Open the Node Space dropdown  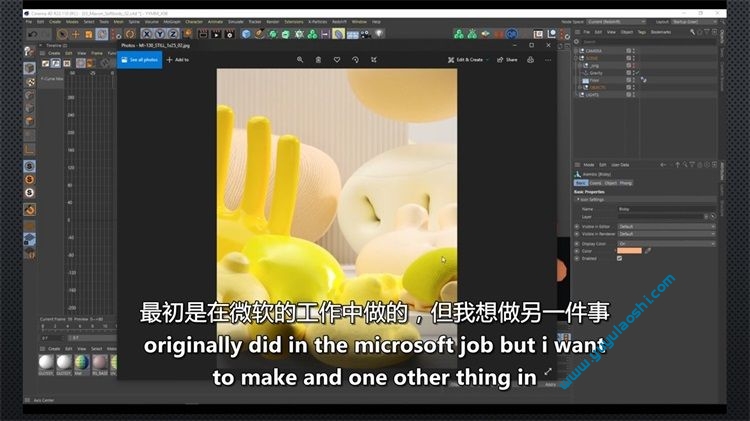pos(617,22)
